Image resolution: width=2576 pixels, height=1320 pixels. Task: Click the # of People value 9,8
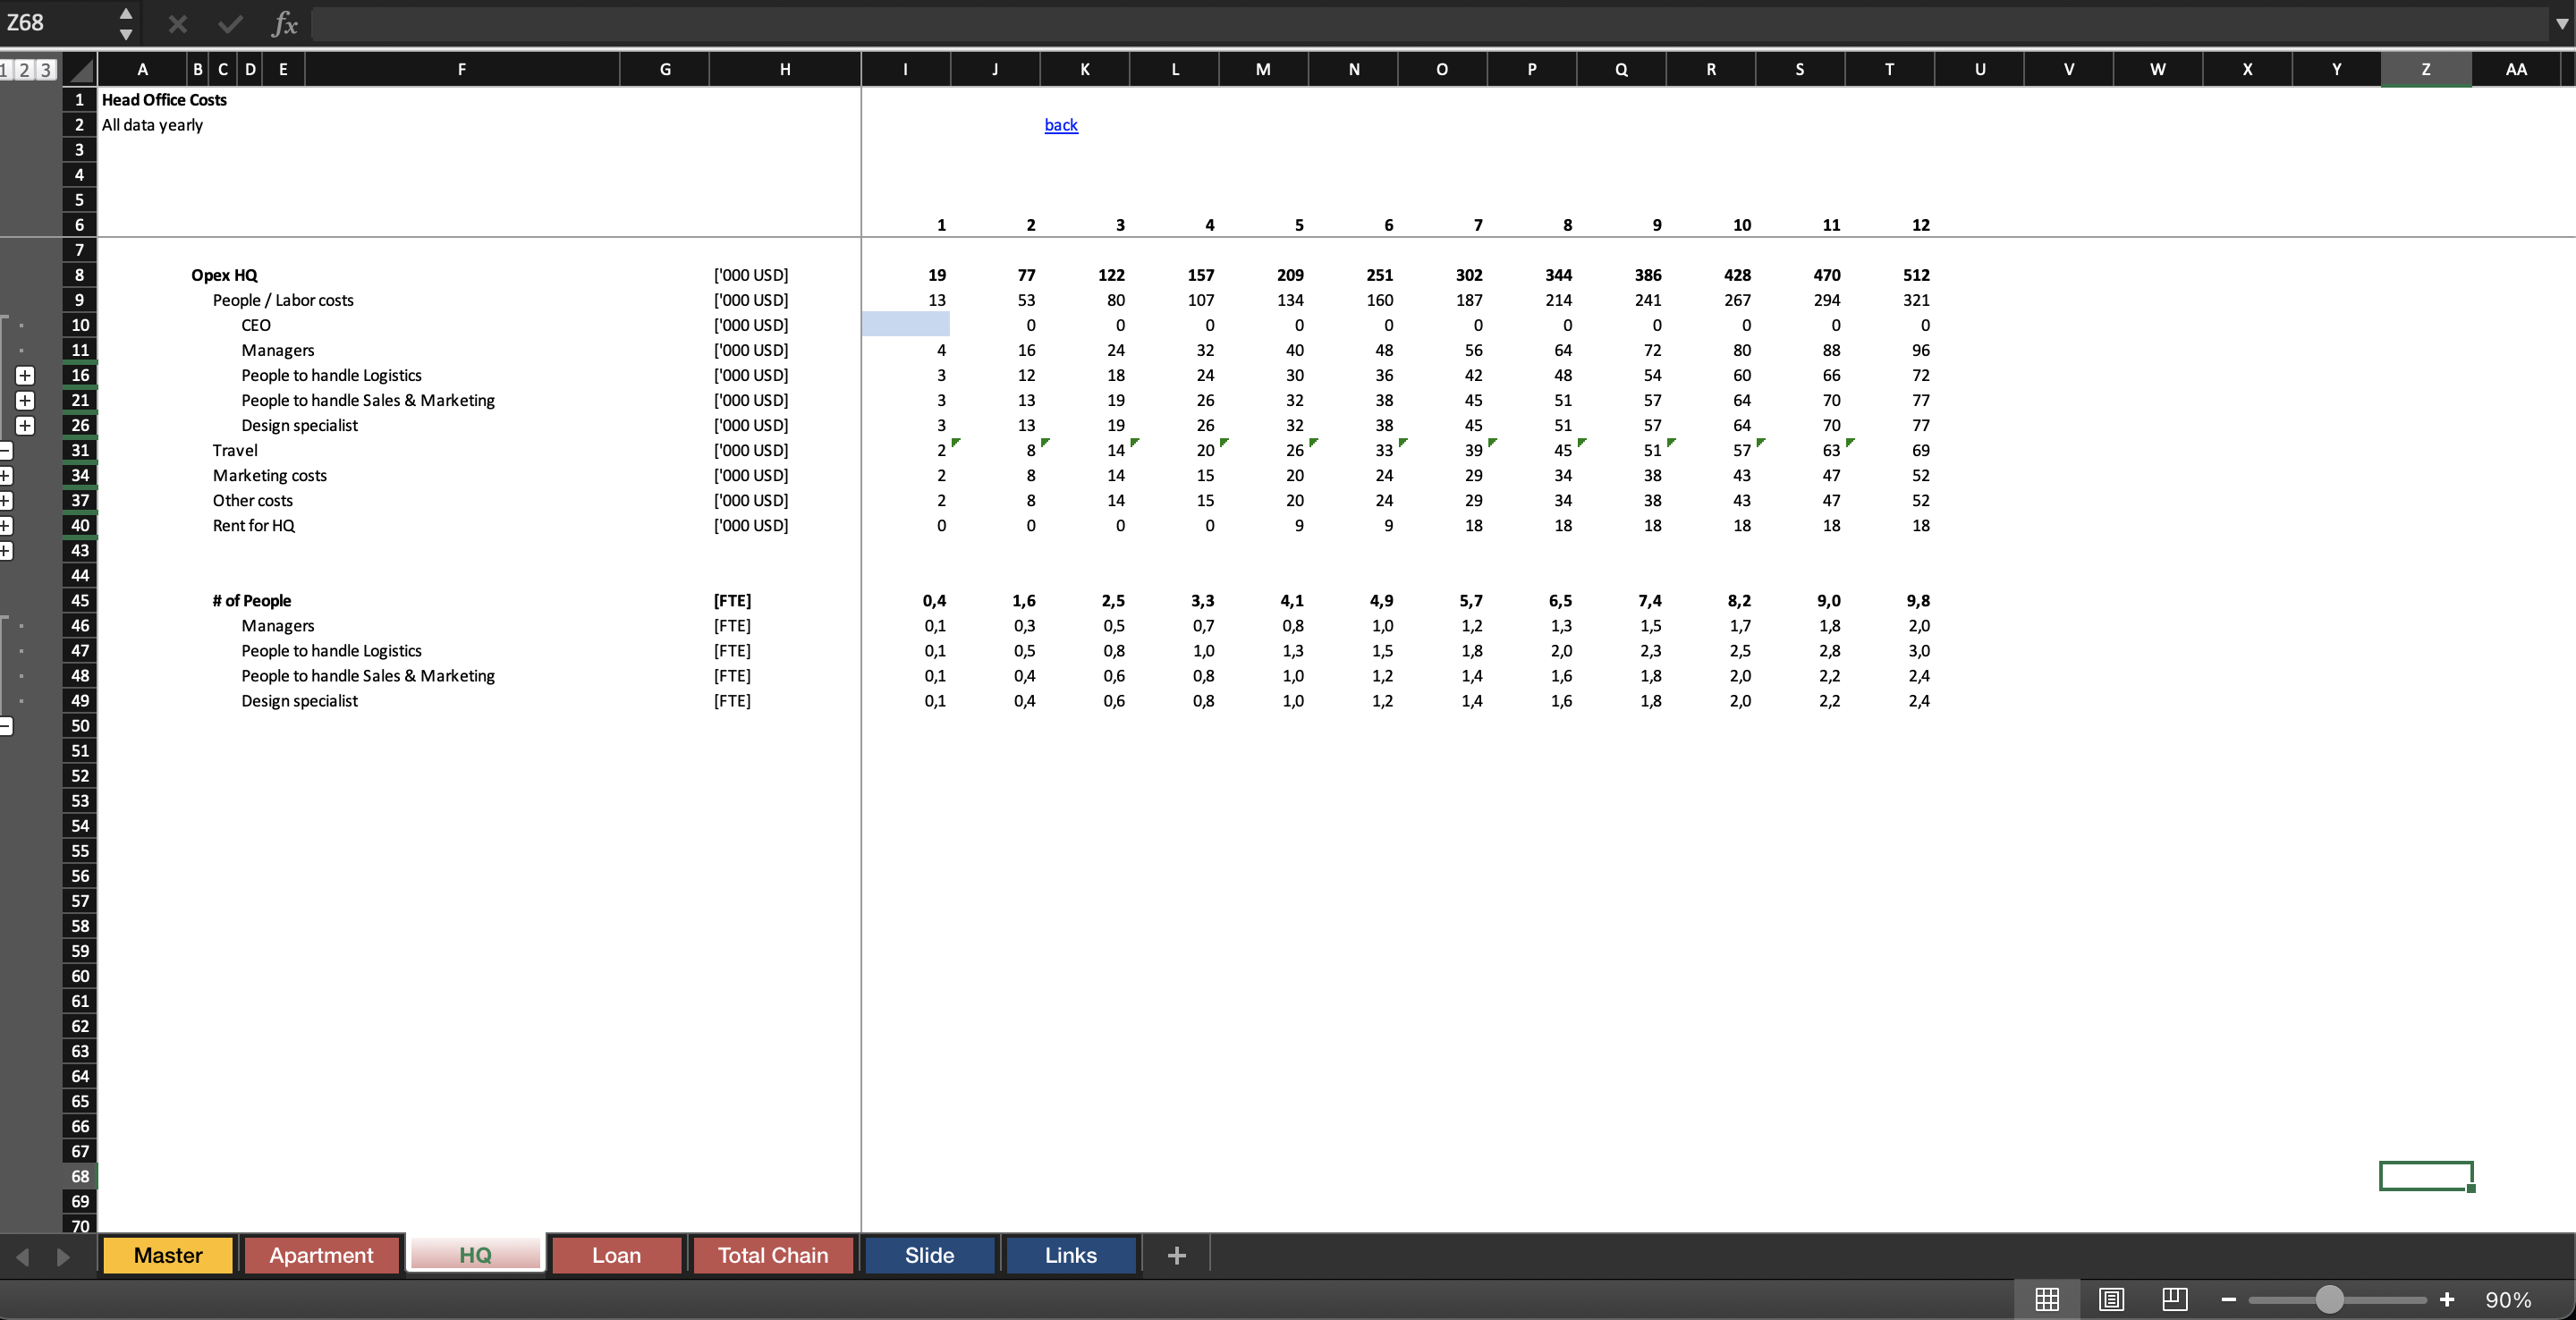1918,600
